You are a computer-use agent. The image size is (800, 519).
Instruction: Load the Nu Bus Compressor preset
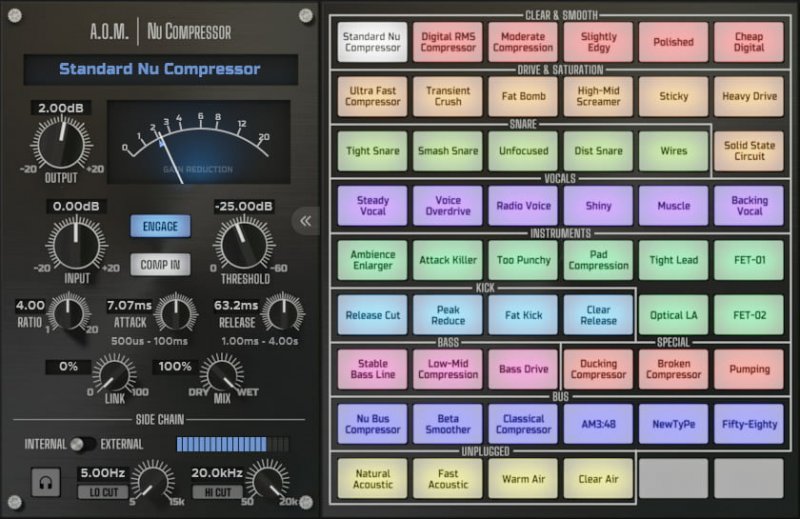[372, 424]
